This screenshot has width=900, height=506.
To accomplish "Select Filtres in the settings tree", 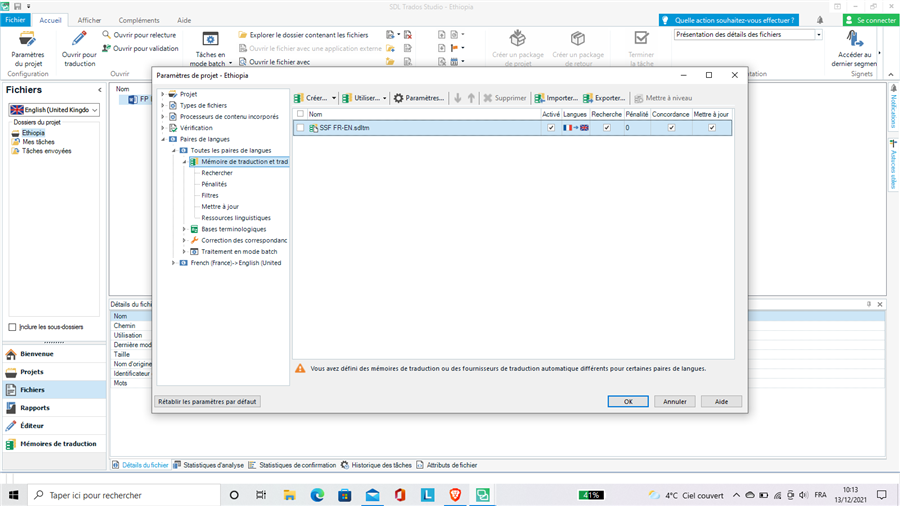I will click(210, 196).
